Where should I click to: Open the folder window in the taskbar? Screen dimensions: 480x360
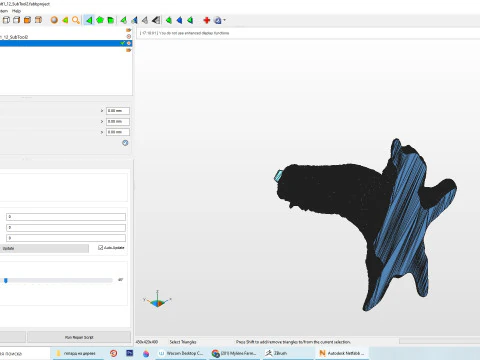coord(77,353)
